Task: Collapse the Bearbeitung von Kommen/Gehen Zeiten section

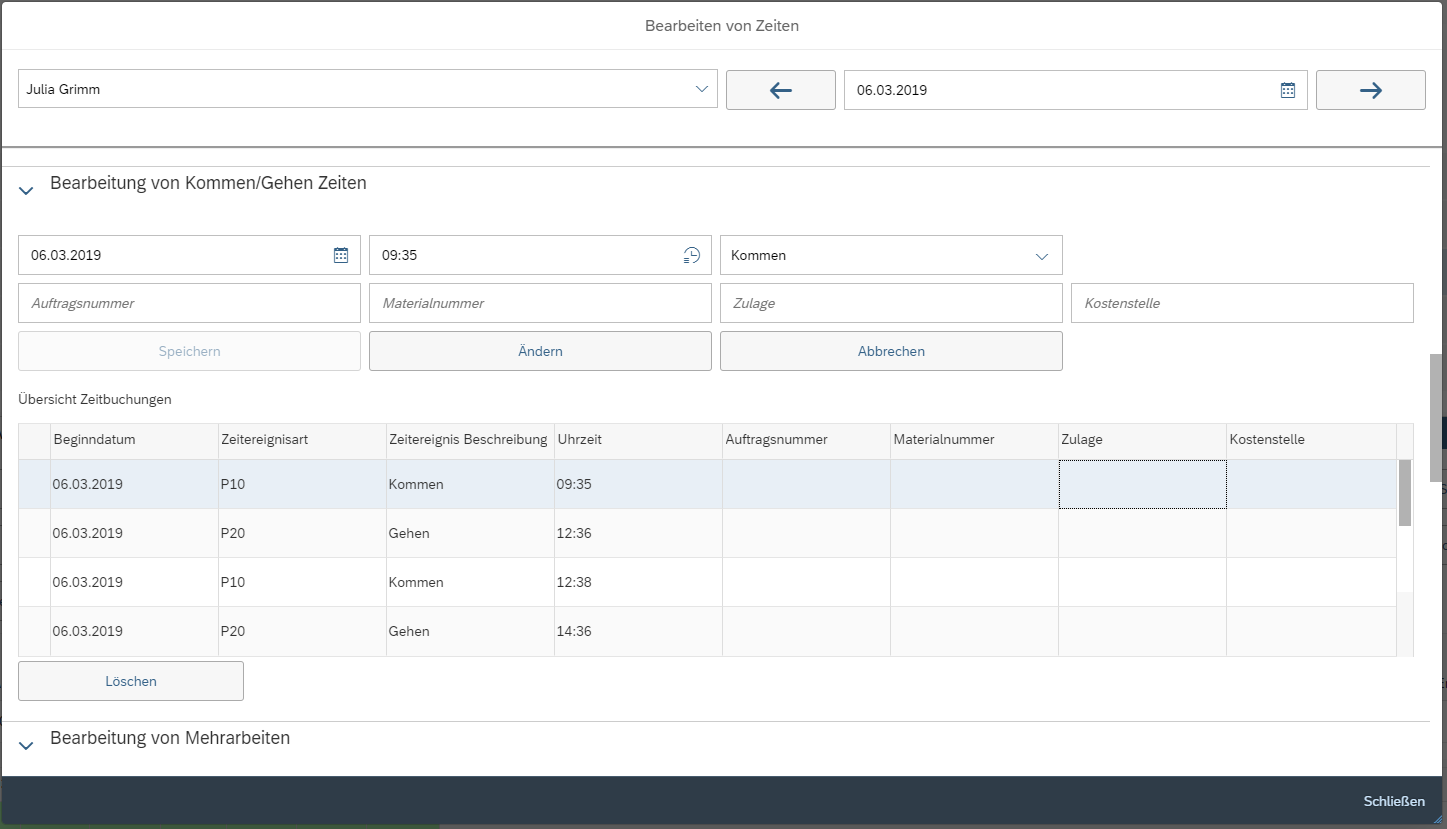Action: tap(25, 190)
